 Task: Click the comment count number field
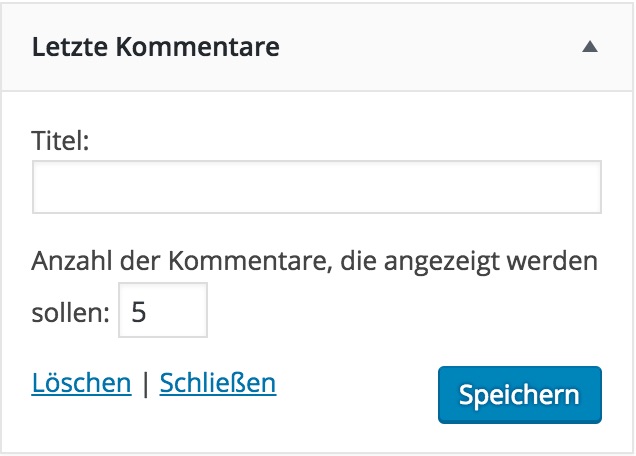163,311
